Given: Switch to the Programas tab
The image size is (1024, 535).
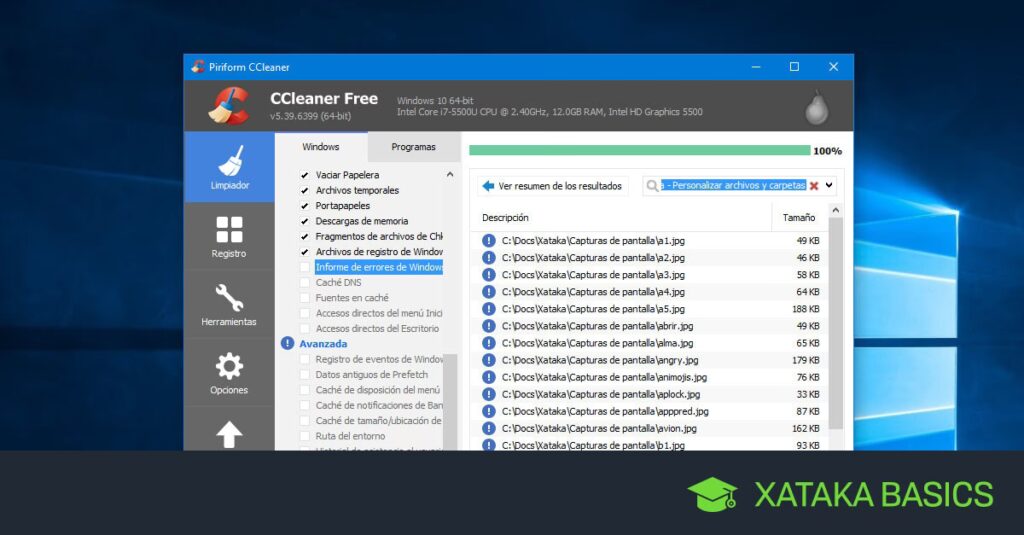Looking at the screenshot, I should tap(413, 147).
